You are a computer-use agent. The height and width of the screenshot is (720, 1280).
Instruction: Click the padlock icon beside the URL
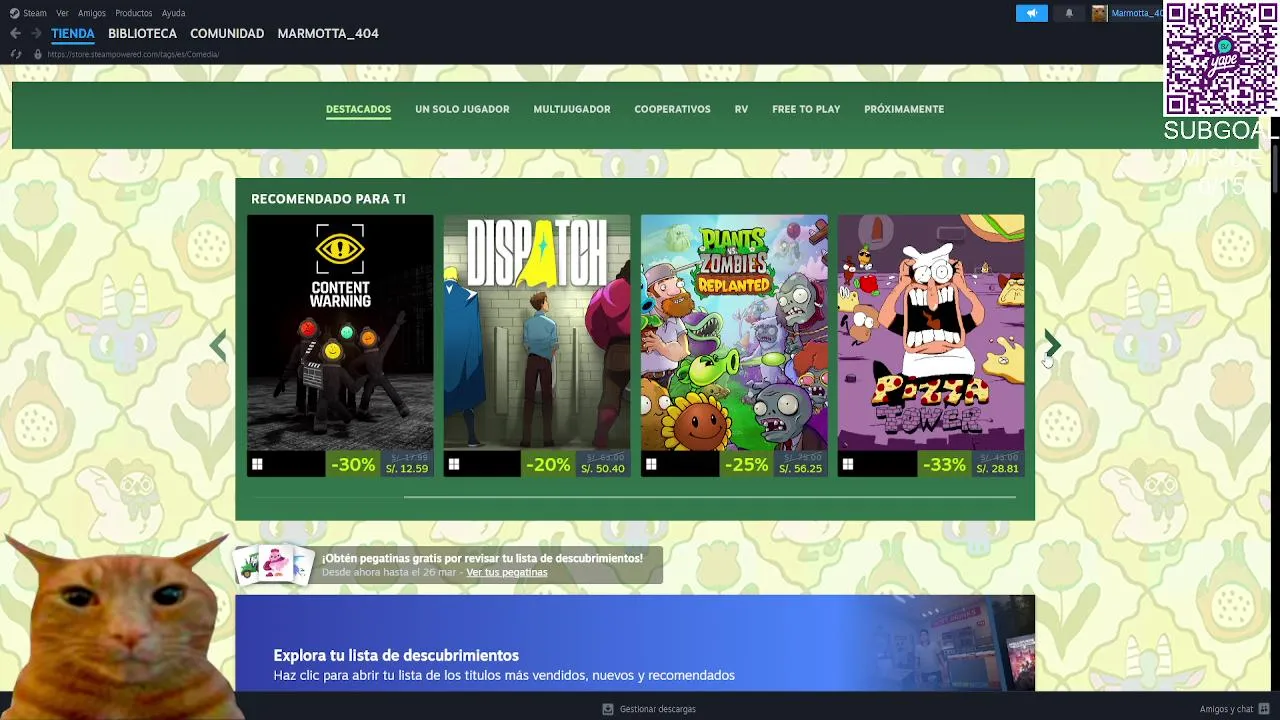37,54
